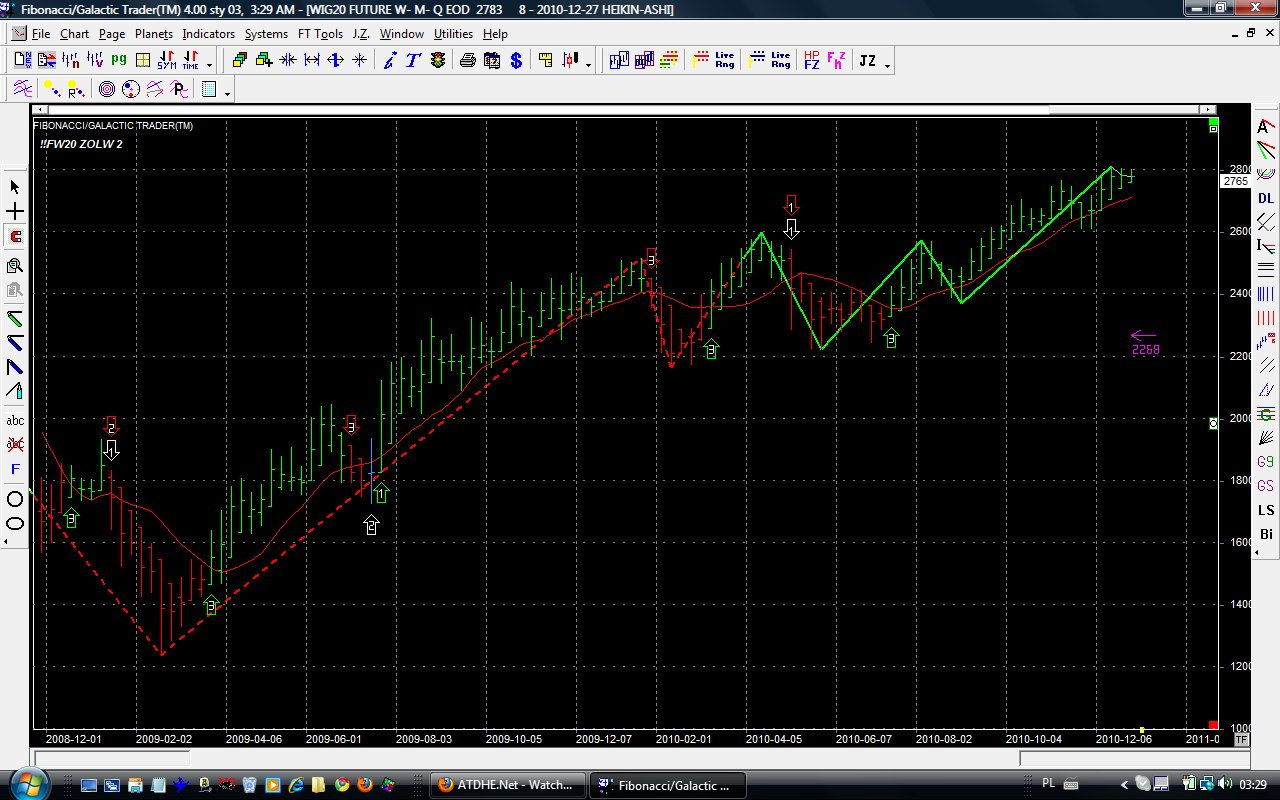Click the traffic light icon in toolbar
Image resolution: width=1280 pixels, height=800 pixels.
pos(438,61)
